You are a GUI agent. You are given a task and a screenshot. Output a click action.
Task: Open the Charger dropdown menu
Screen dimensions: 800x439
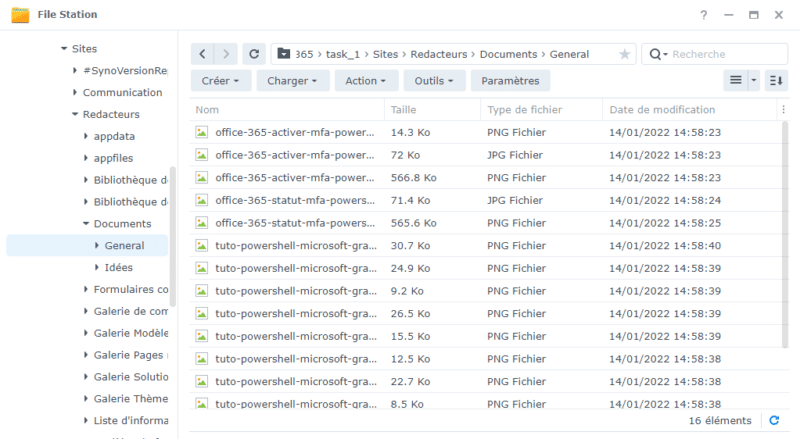pos(292,81)
